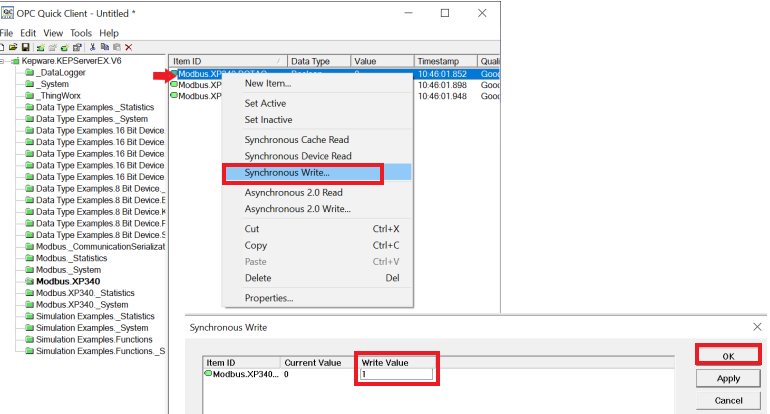
Task: Click the Open file toolbar icon
Action: [x=14, y=47]
